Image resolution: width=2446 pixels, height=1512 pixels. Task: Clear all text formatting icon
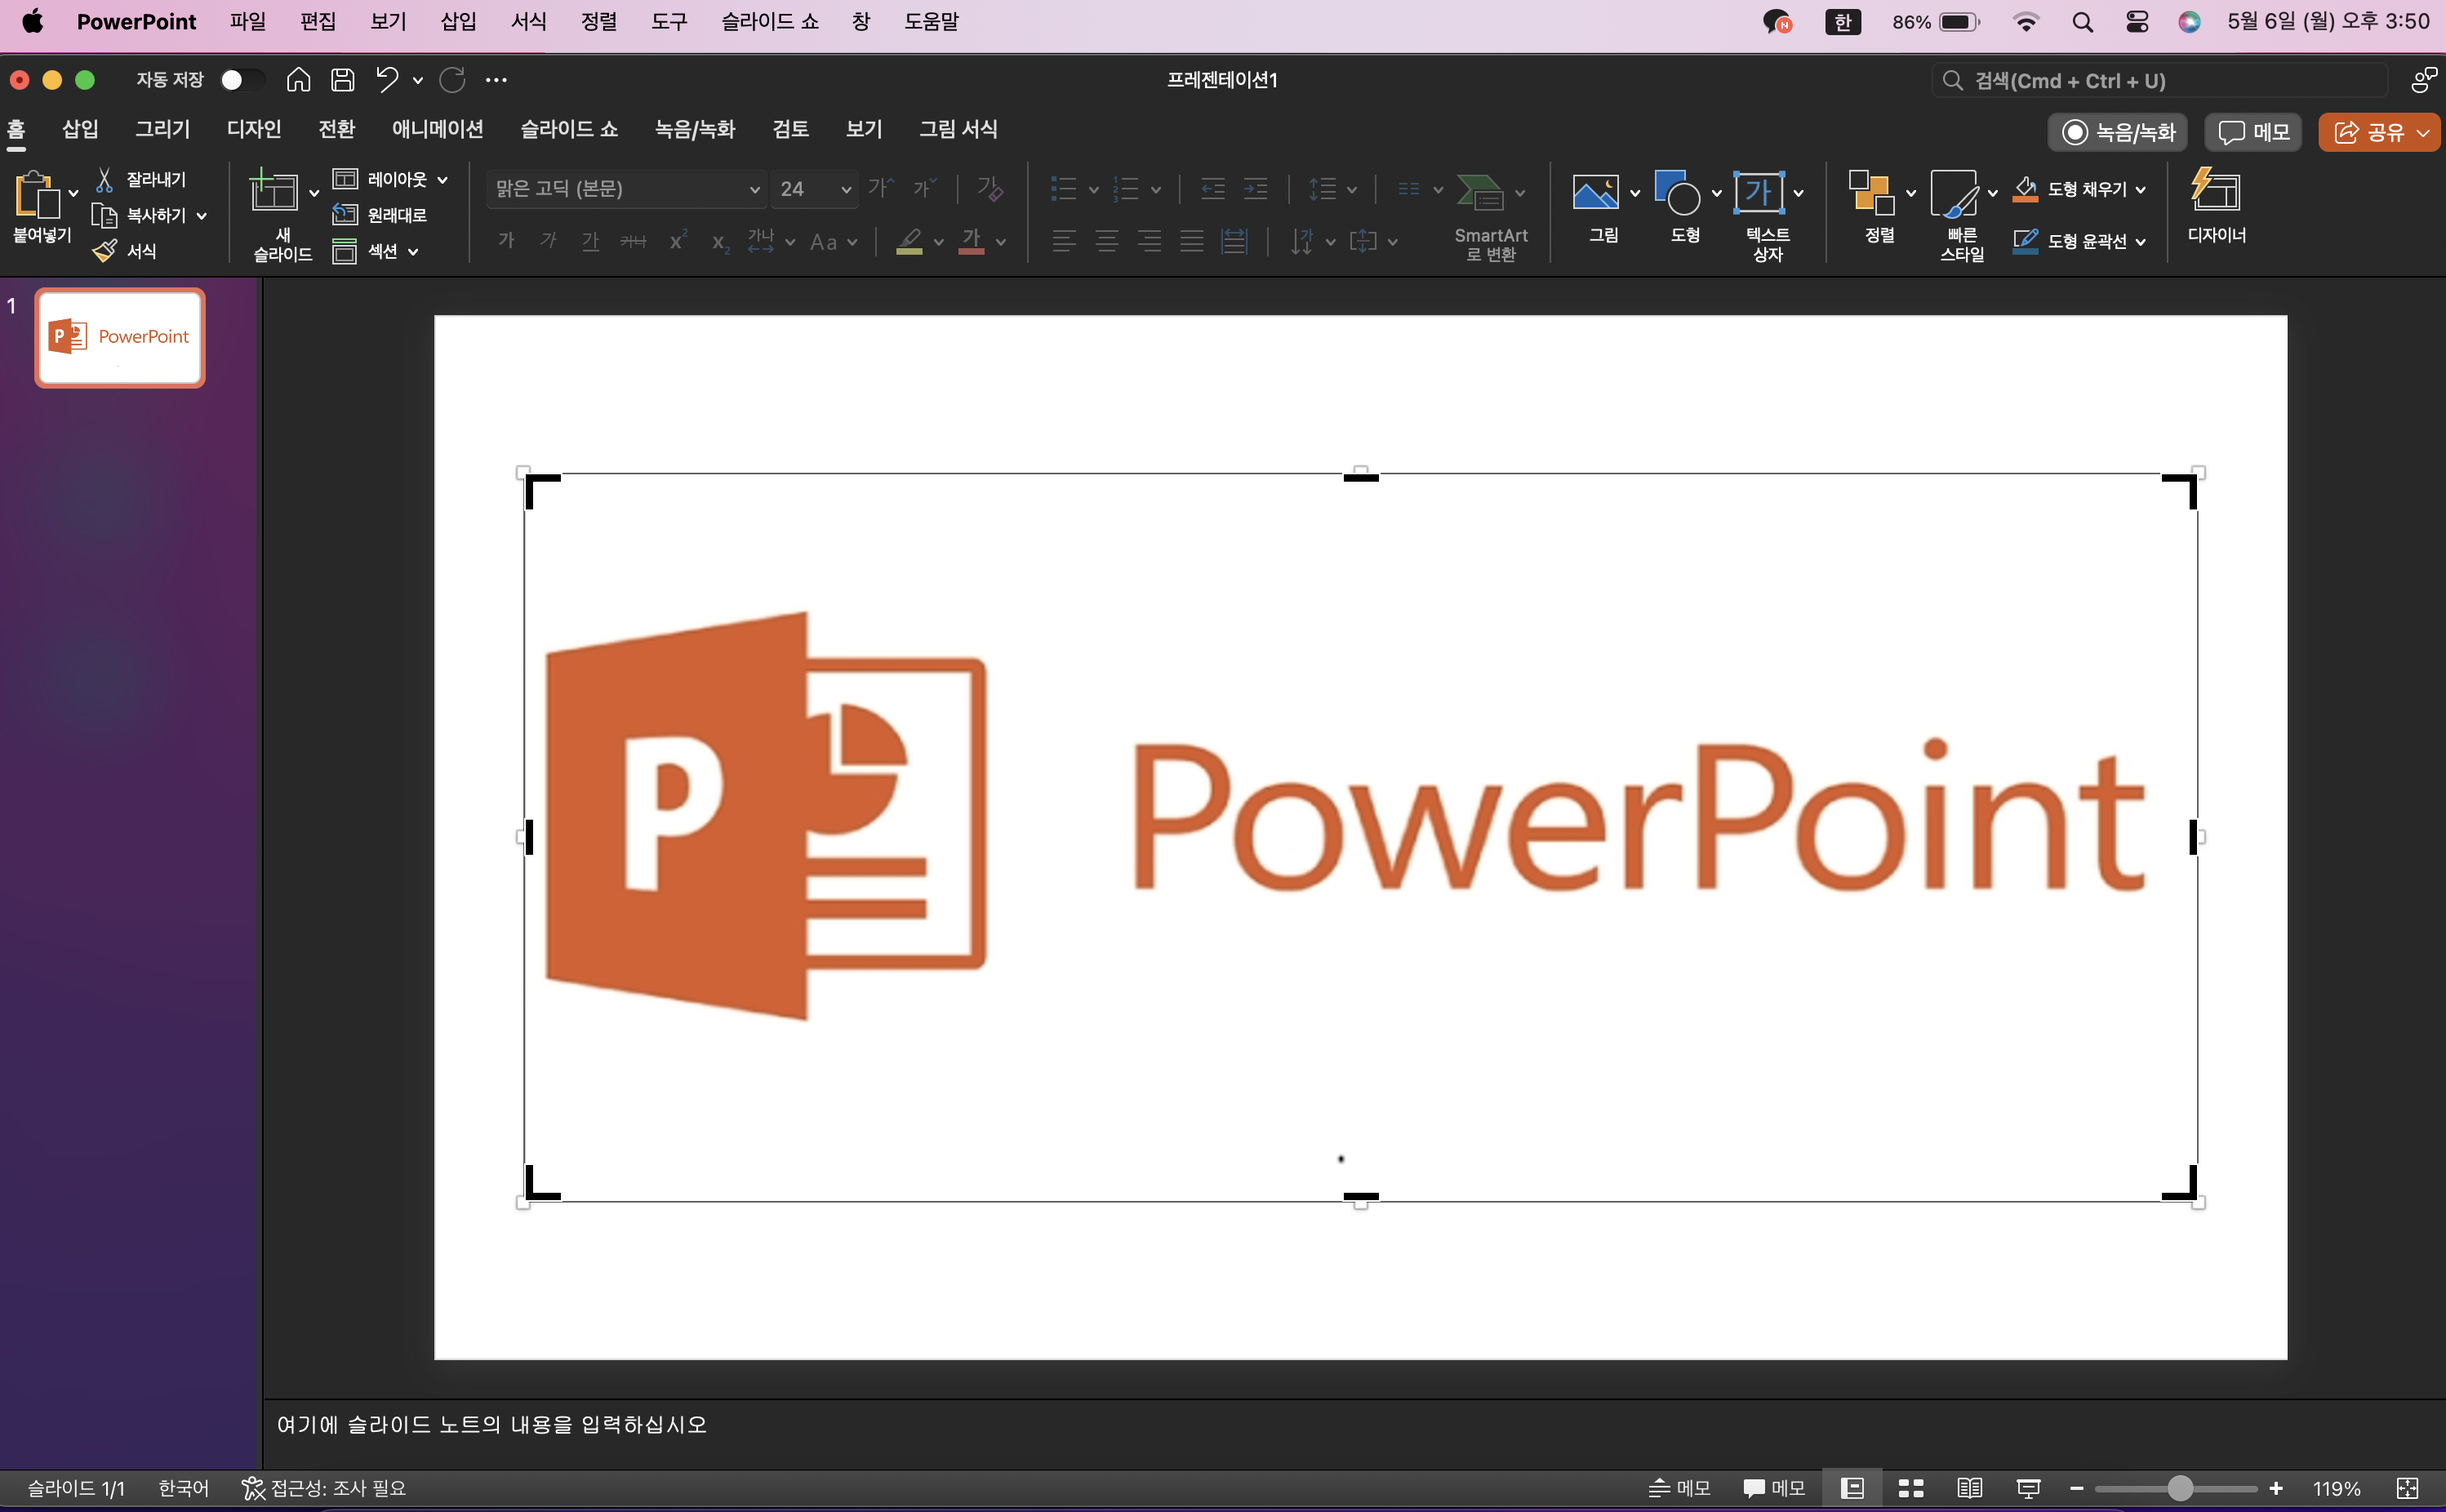990,188
